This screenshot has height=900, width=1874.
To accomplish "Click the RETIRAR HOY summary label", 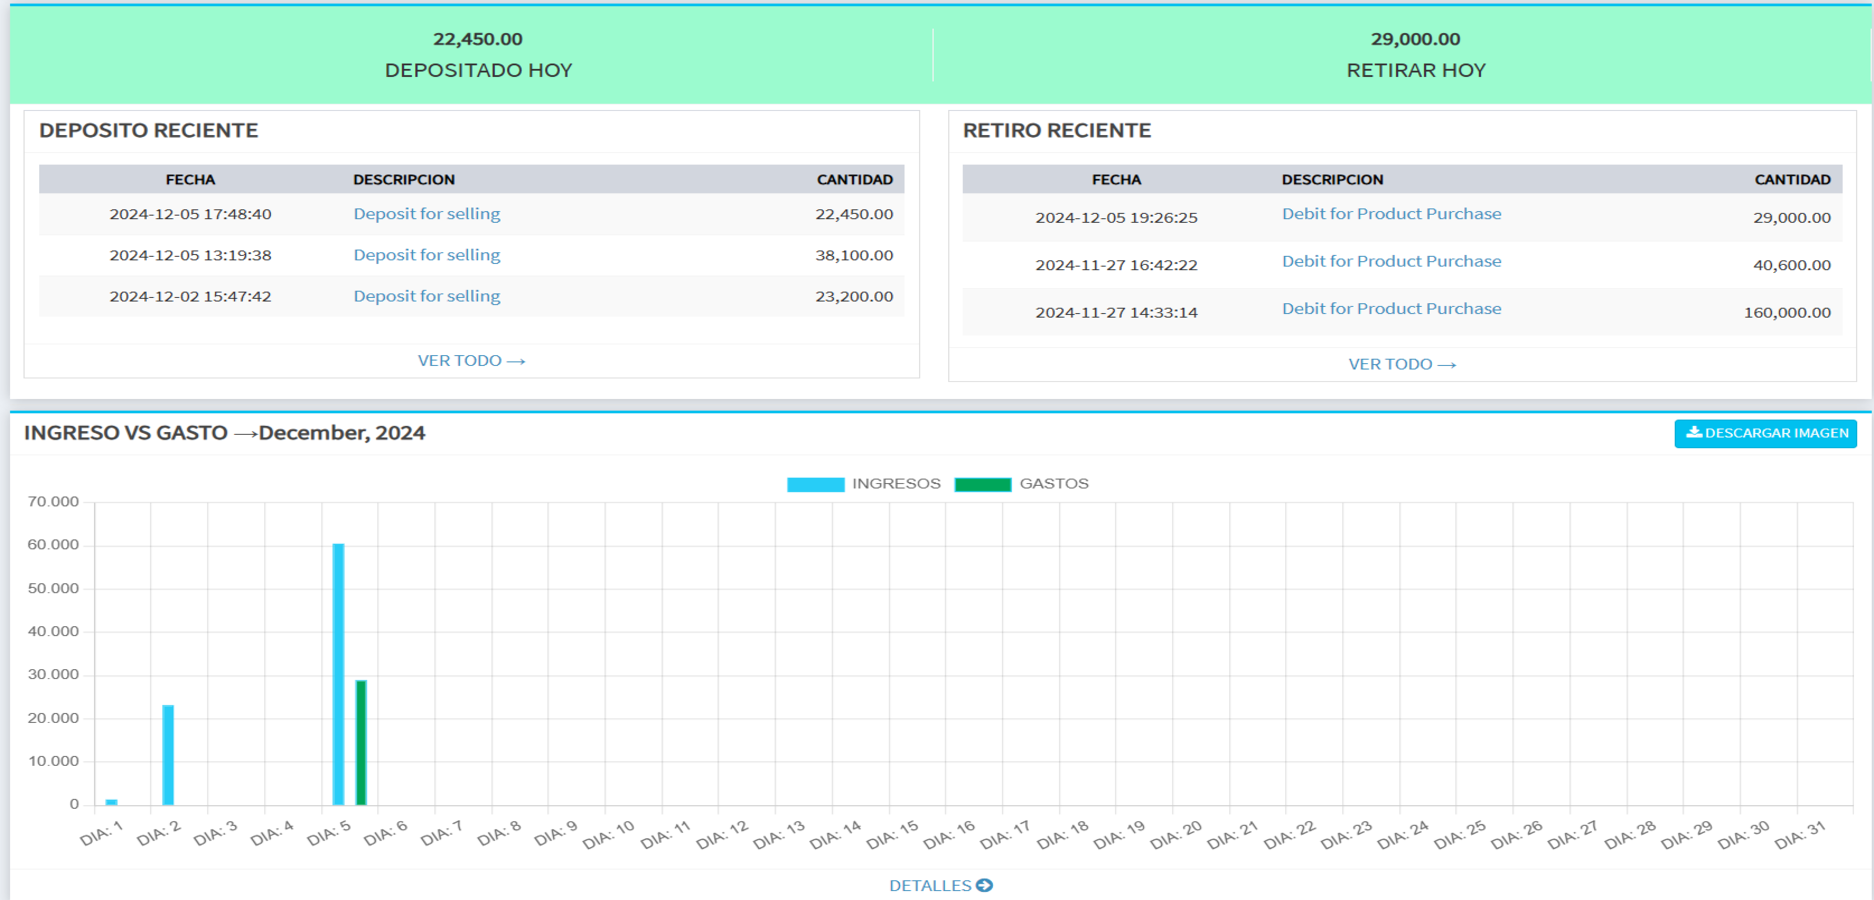I will click(1416, 70).
